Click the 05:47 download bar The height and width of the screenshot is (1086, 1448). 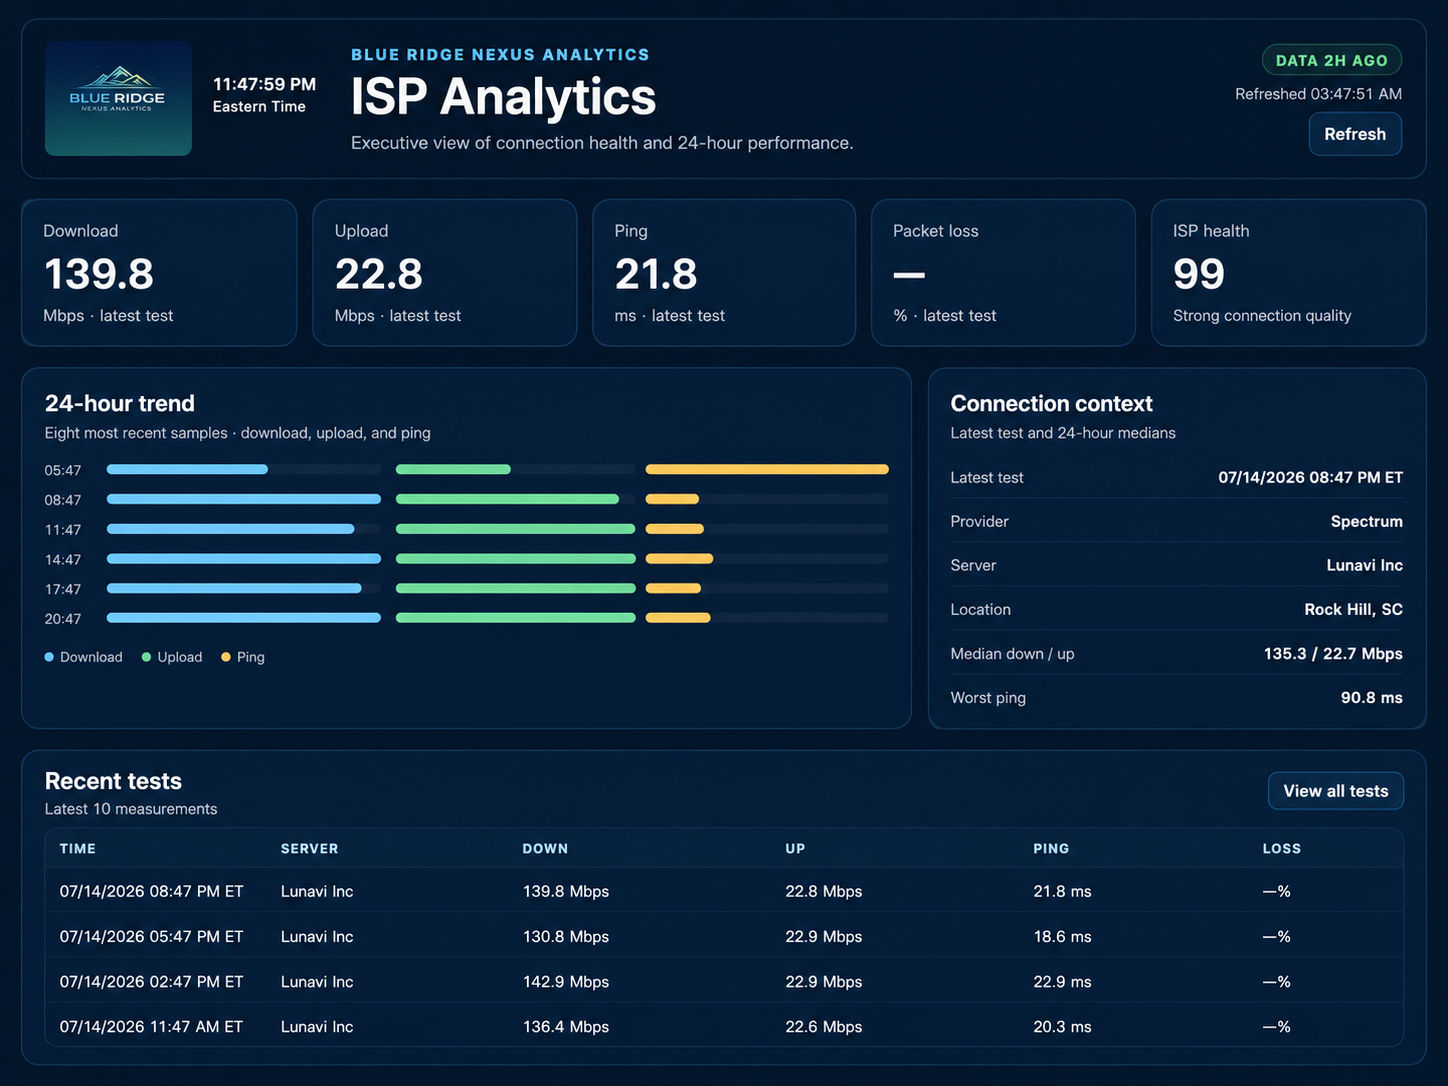coord(187,469)
